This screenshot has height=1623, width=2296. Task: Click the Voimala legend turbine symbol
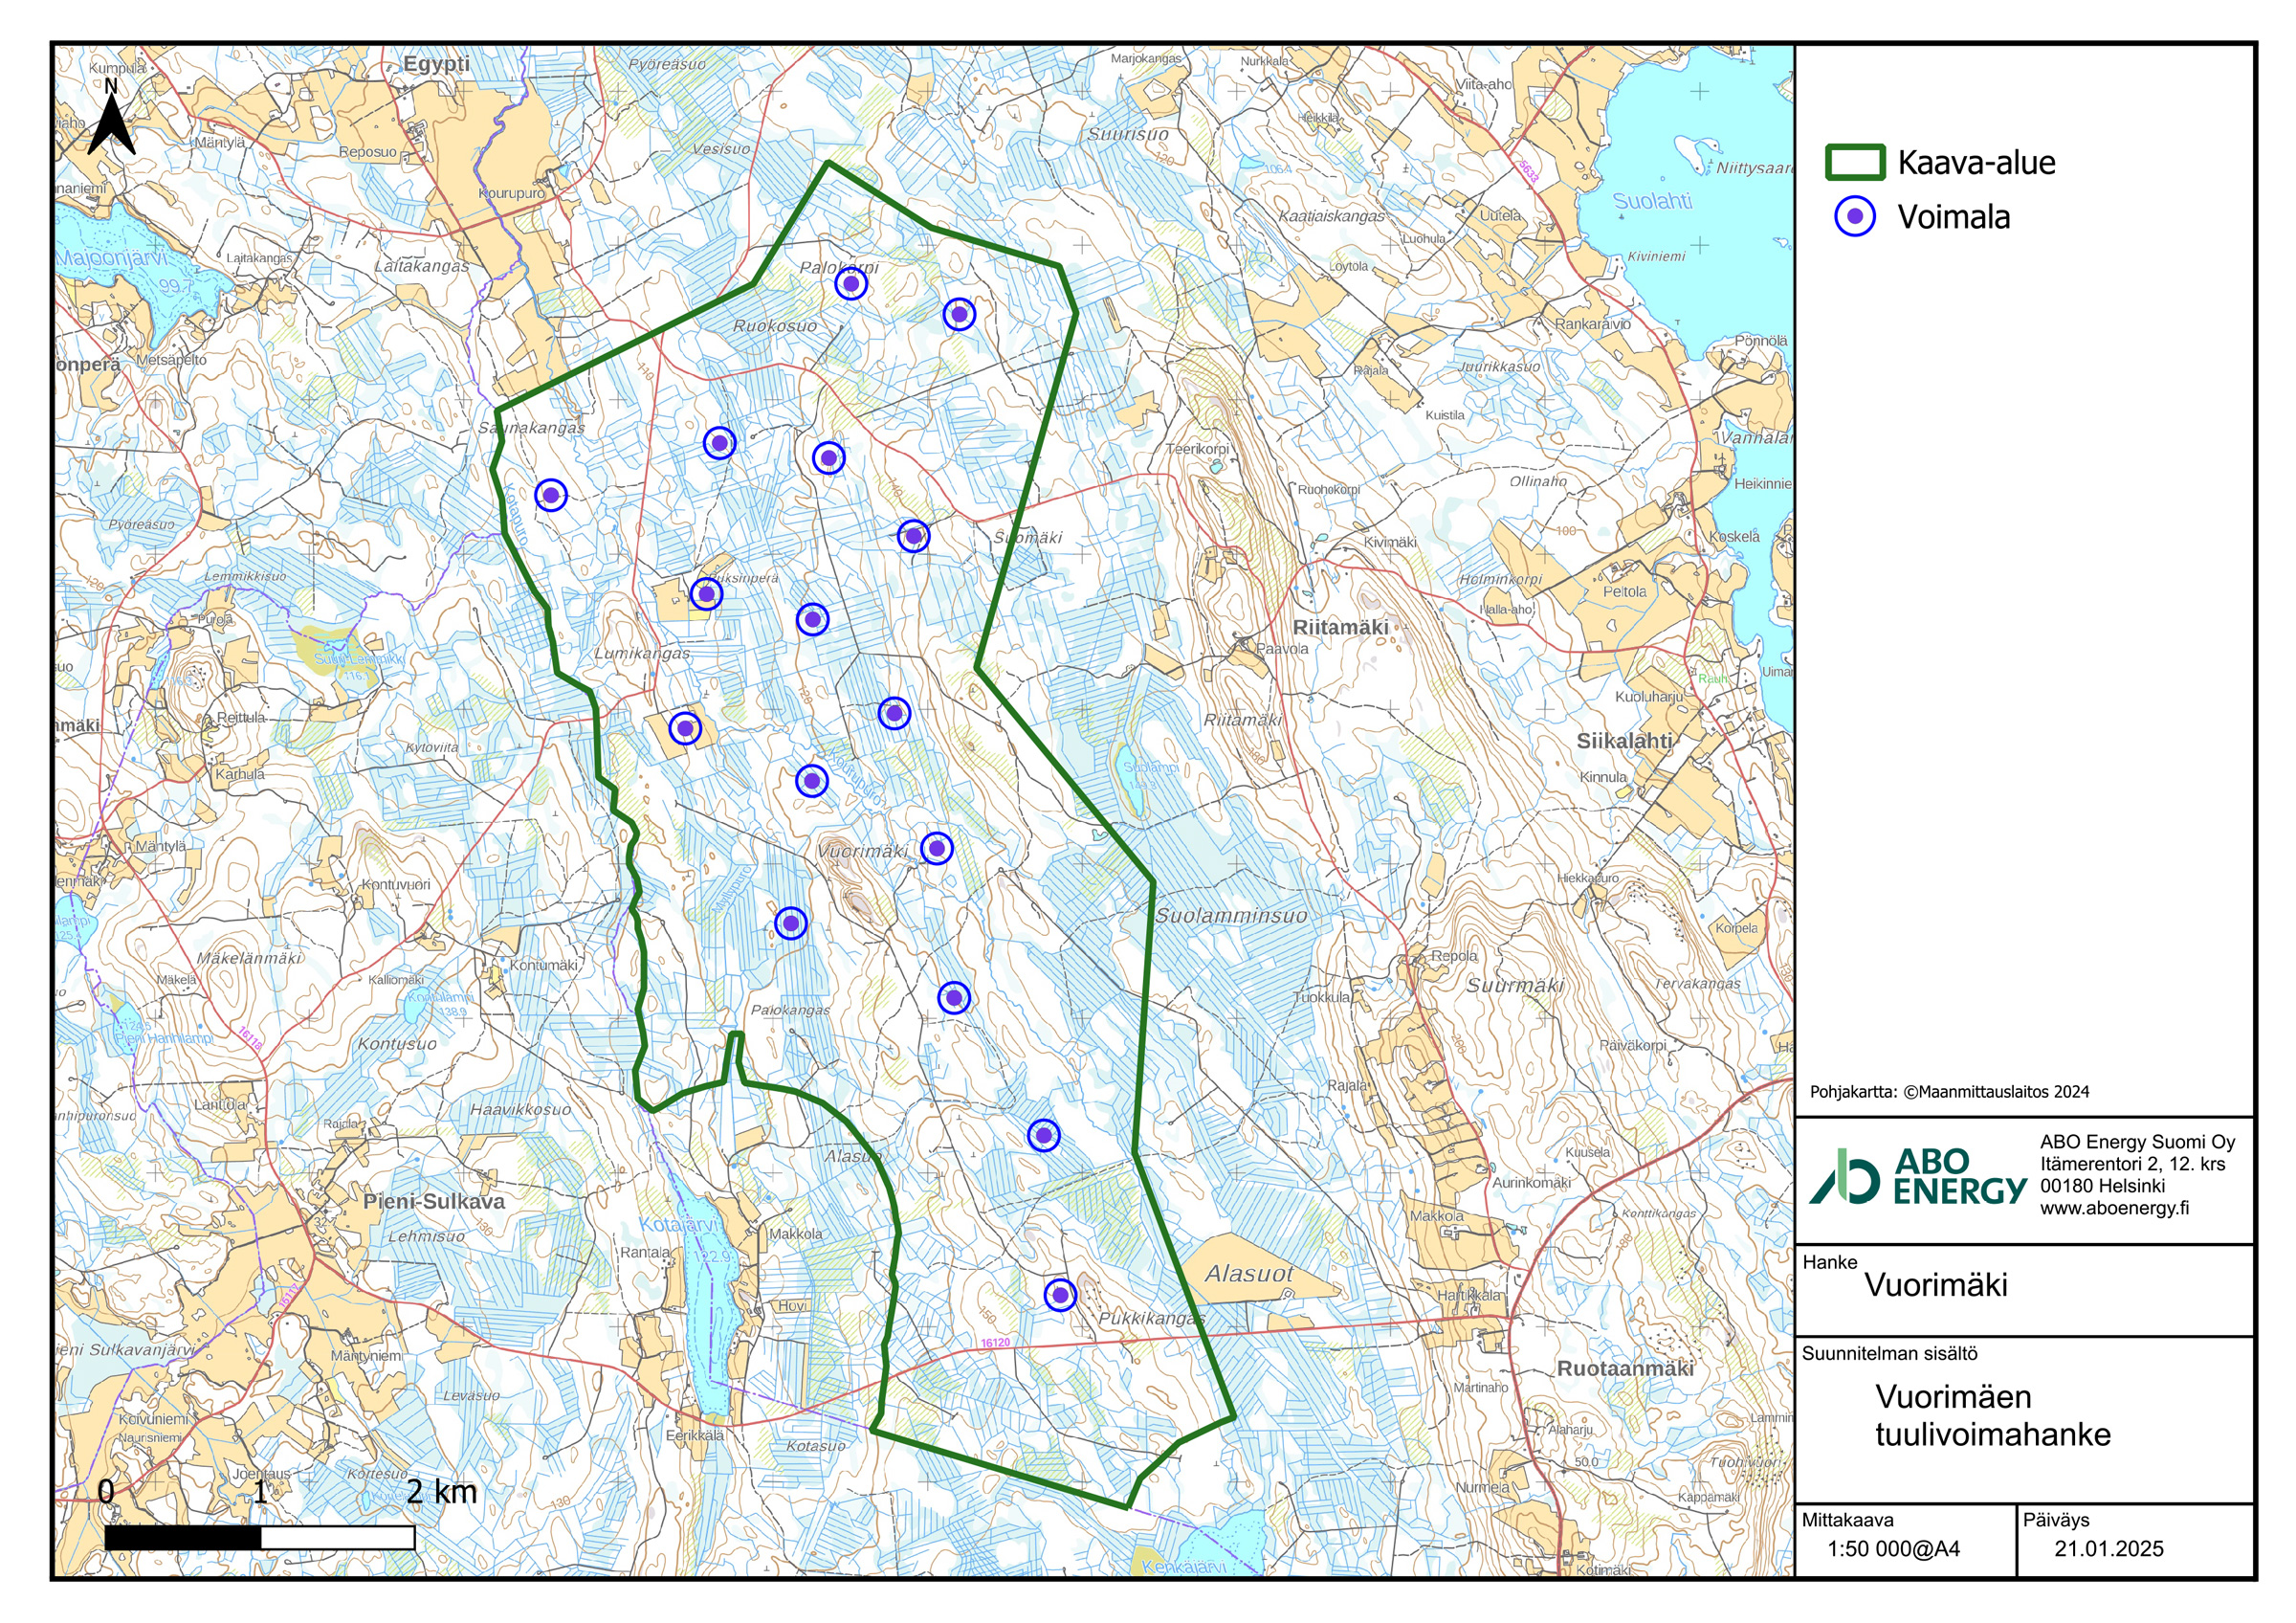(x=1854, y=217)
